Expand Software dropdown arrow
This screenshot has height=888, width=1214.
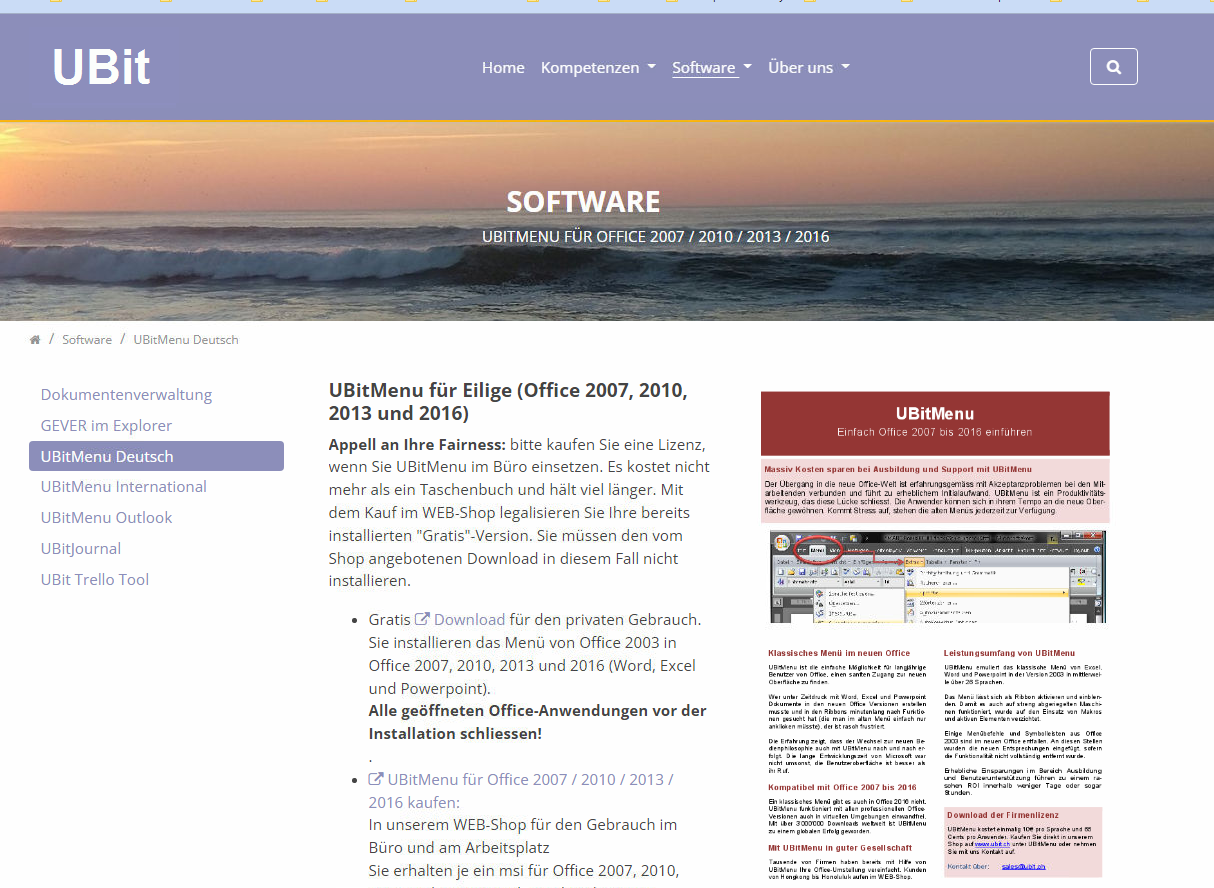[x=747, y=67]
